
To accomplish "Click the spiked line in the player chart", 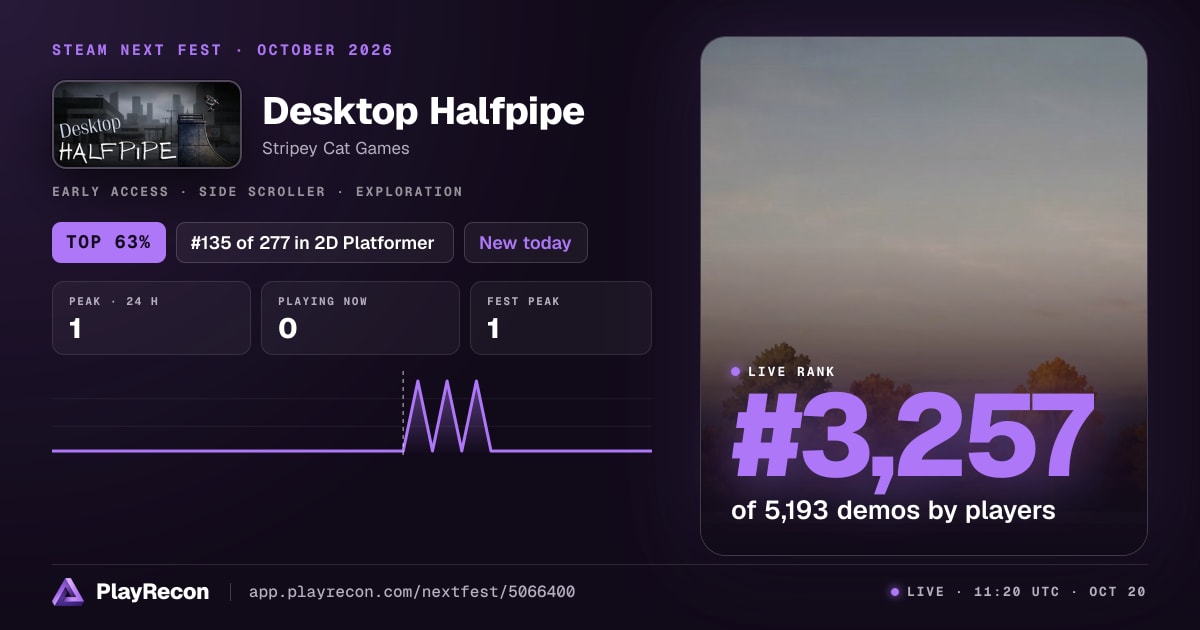I will pos(447,416).
